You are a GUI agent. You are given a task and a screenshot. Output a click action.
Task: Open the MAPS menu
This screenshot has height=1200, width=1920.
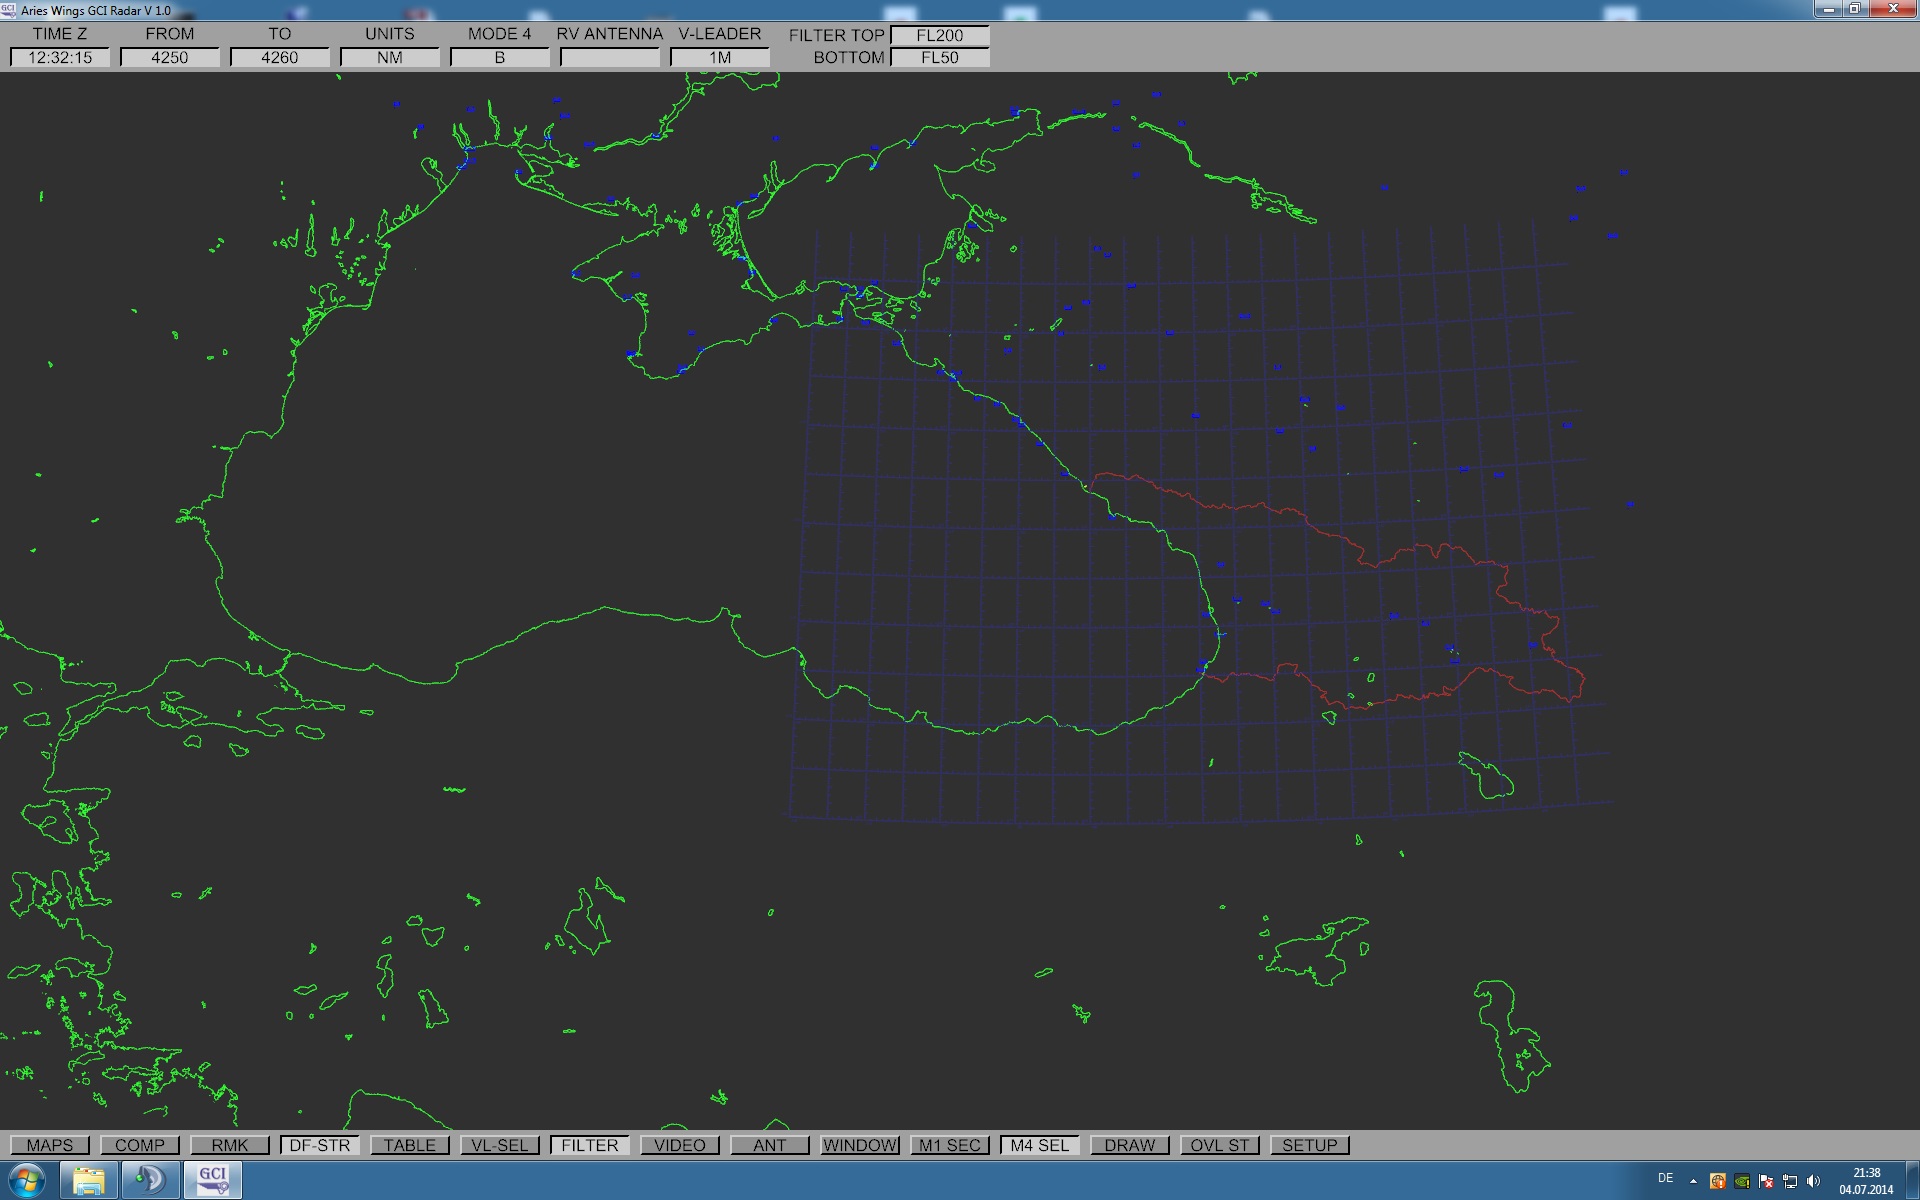pyautogui.click(x=50, y=1145)
